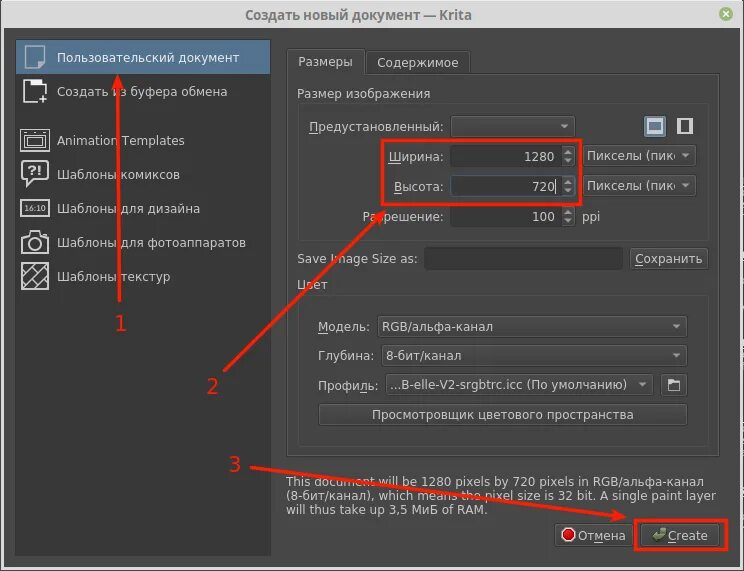Click the document size summary text
The image size is (744, 571).
click(501, 496)
